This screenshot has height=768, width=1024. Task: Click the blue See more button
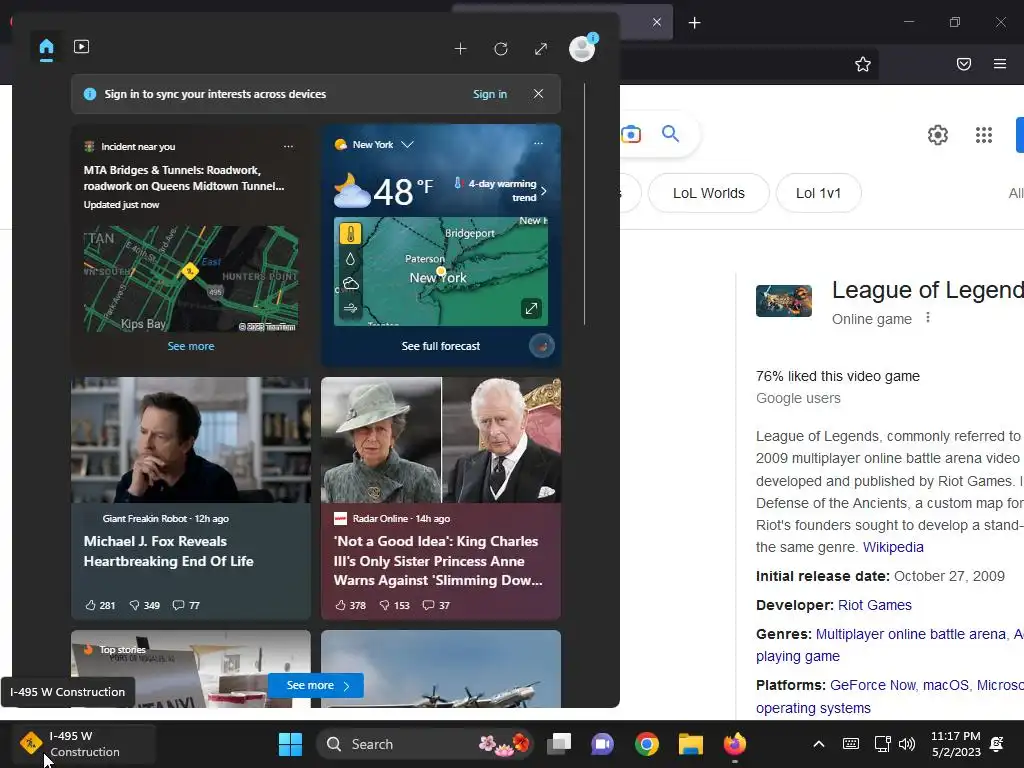point(316,686)
